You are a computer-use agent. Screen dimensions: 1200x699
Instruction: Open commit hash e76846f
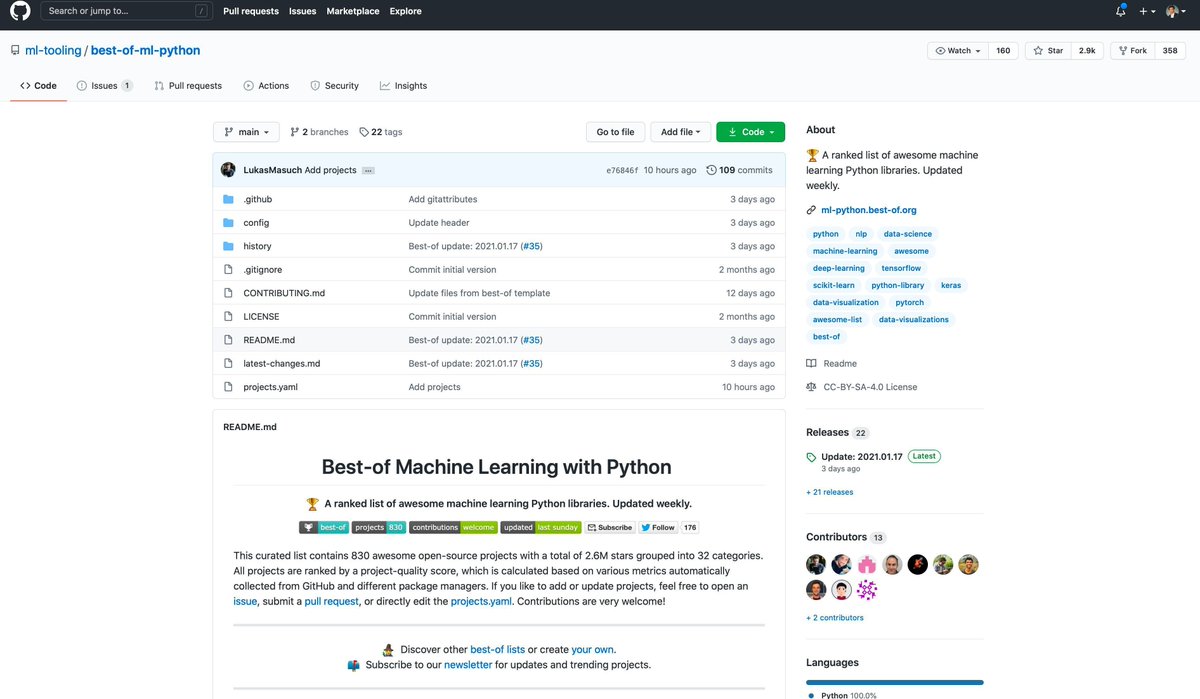[x=622, y=170]
